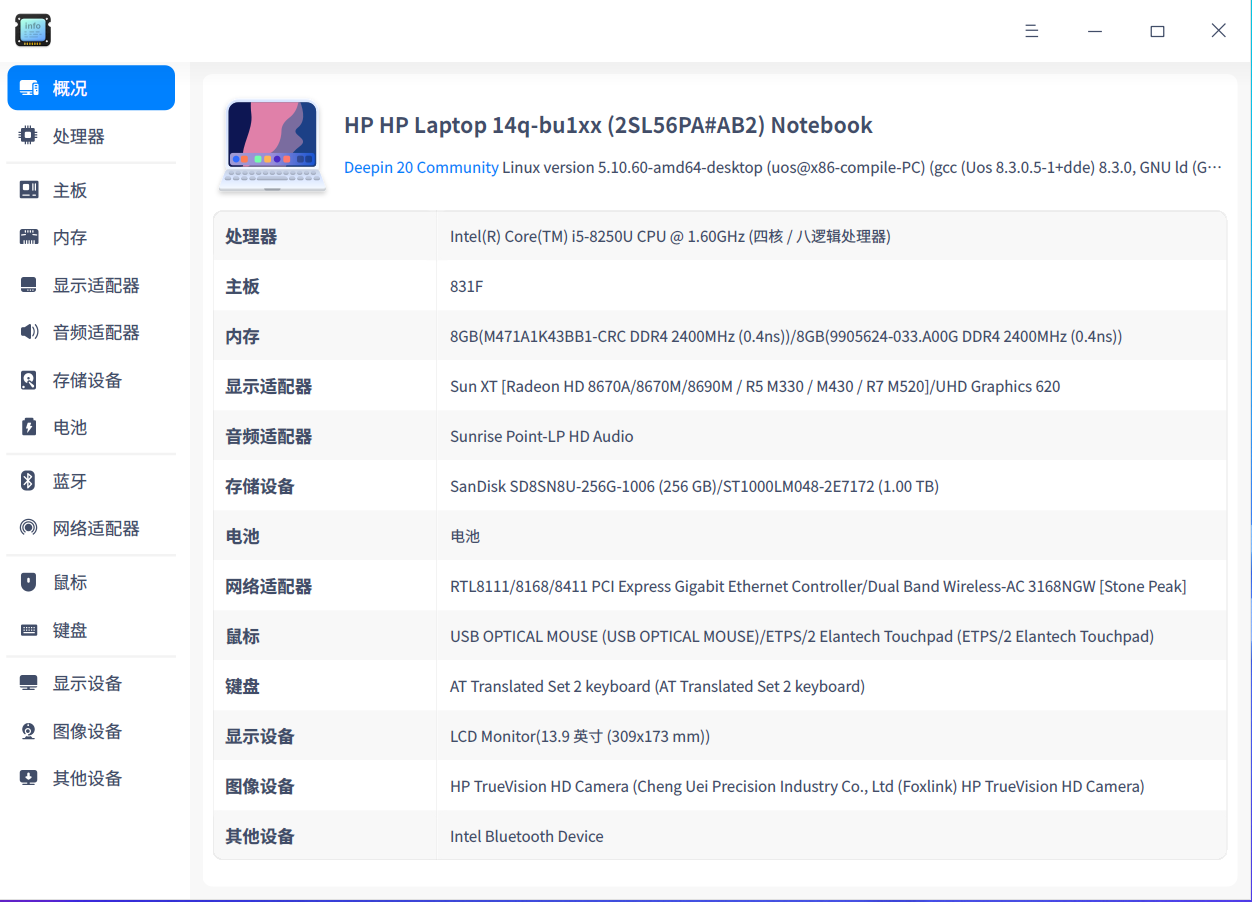Click the Device Manager app icon in title bar
Image resolution: width=1252 pixels, height=902 pixels.
[33, 30]
